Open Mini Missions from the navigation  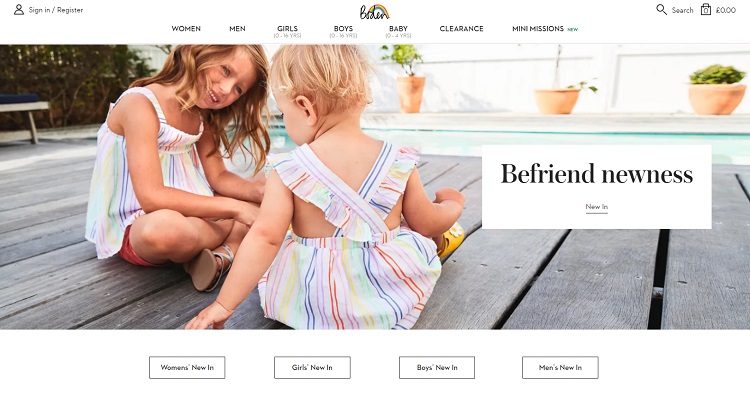pyautogui.click(x=538, y=29)
